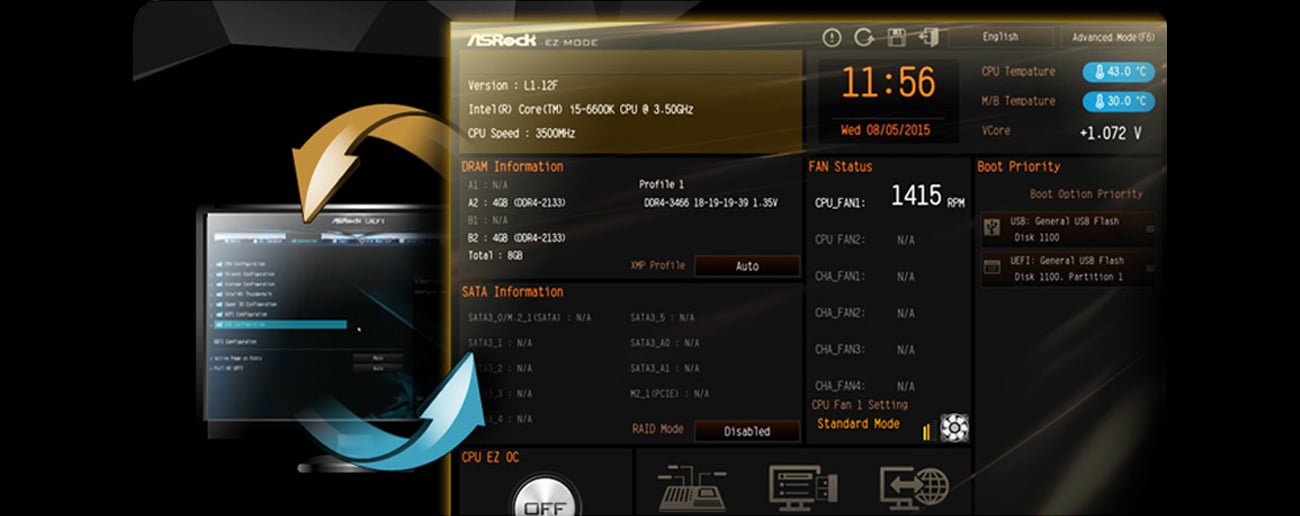
Task: Click the circular arrow load defaults icon
Action: 863,38
